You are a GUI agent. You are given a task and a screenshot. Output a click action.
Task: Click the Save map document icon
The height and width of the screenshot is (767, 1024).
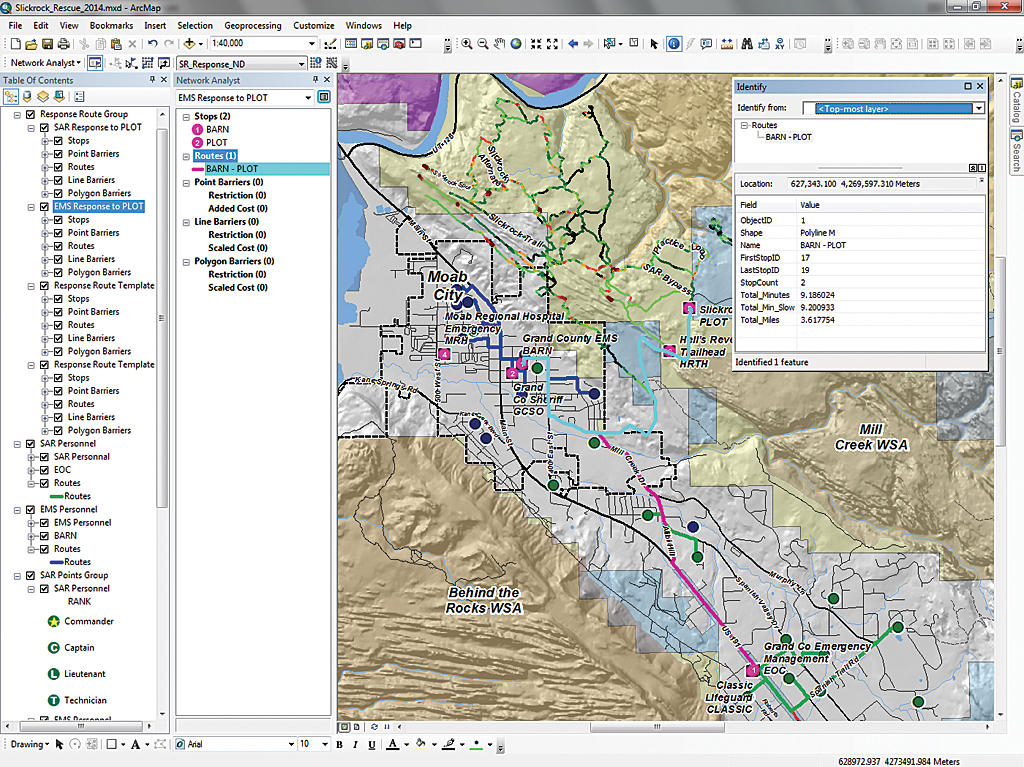[x=47, y=44]
